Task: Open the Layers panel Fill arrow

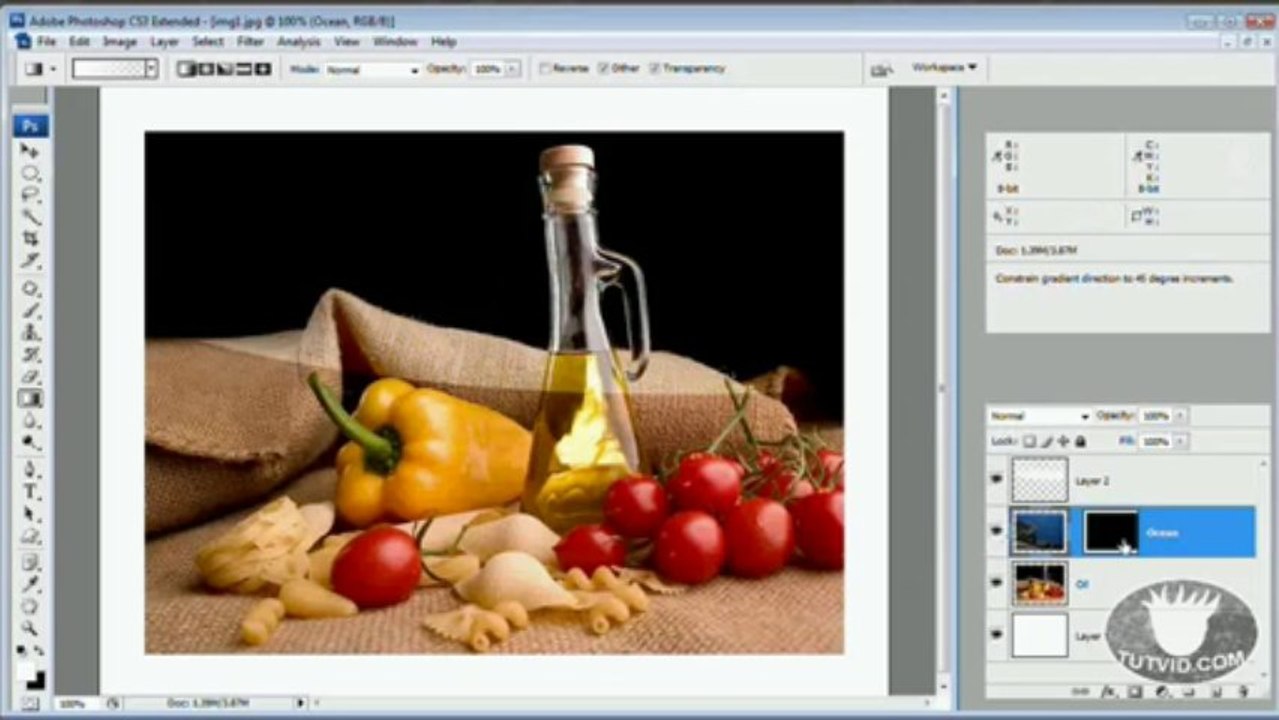Action: coord(1179,441)
